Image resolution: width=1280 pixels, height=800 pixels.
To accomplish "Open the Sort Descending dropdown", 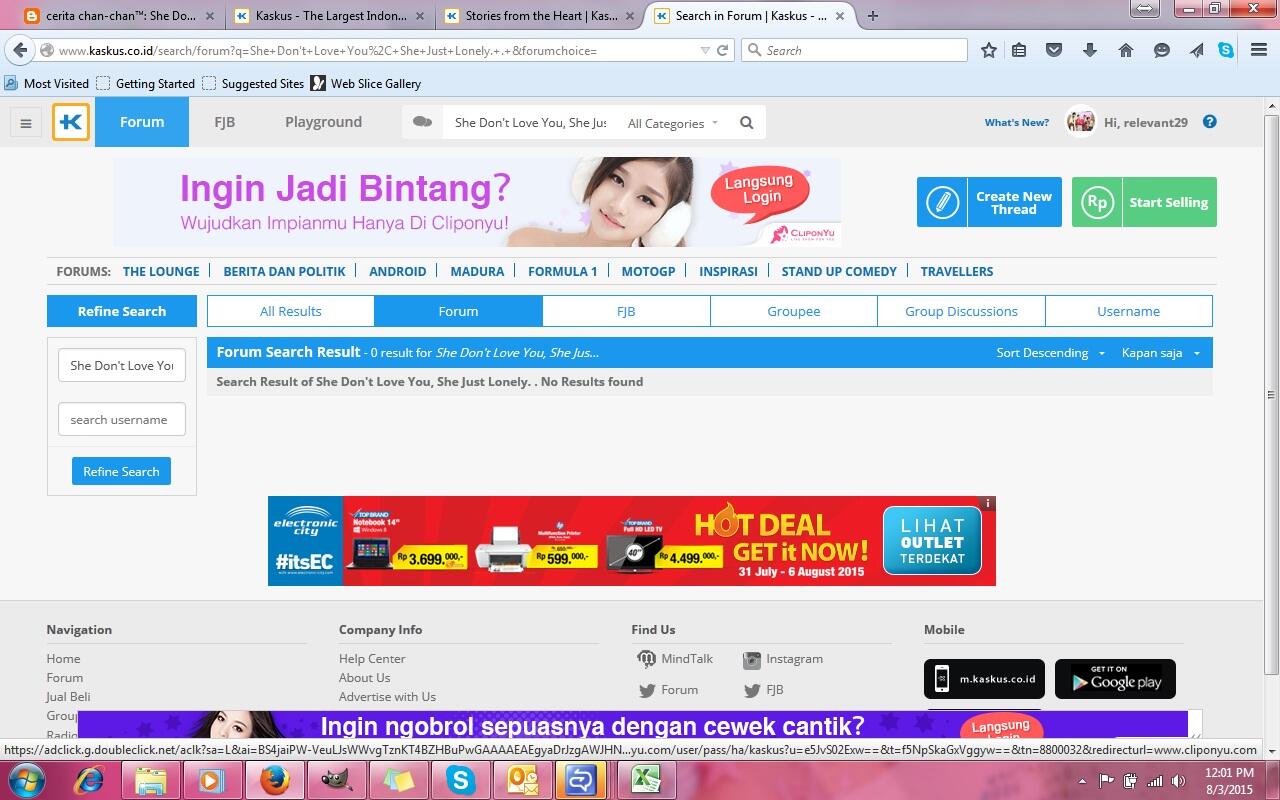I will [x=1050, y=353].
